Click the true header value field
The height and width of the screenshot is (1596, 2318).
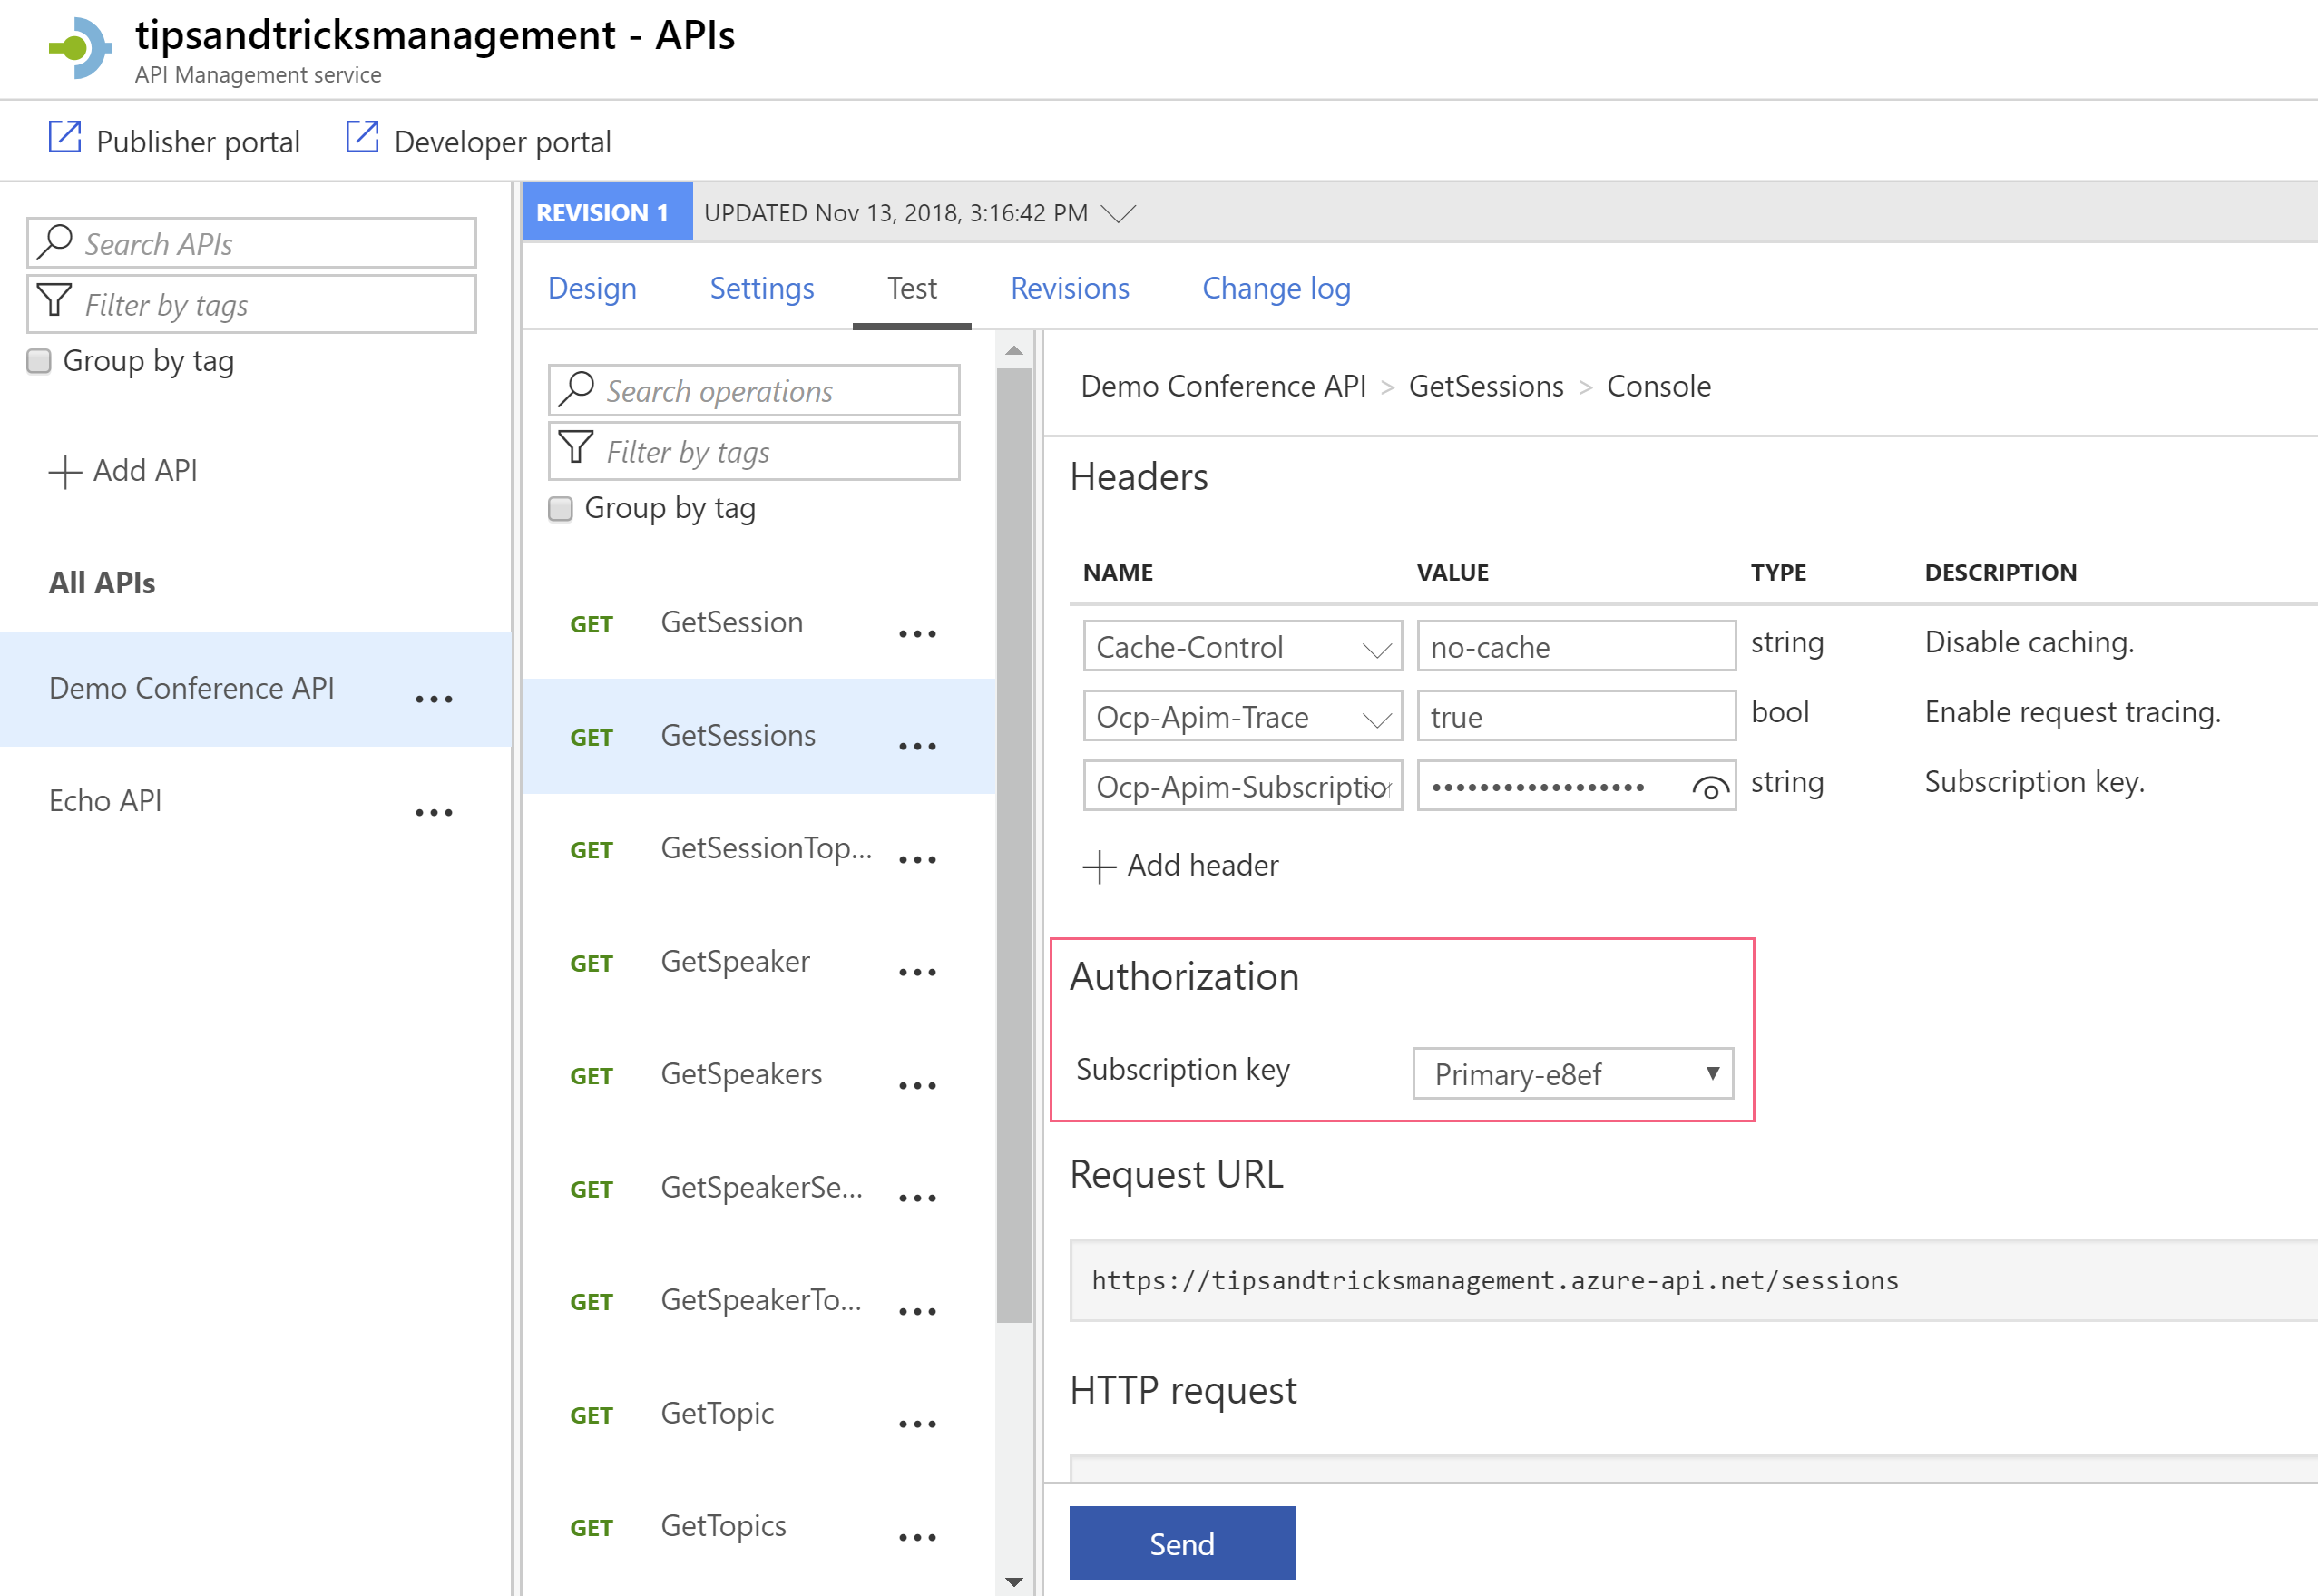(1576, 716)
